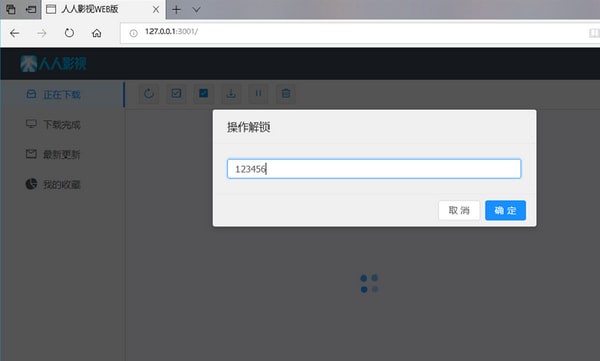The height and width of the screenshot is (361, 600).
Task: Close the 人人影视WEB版 tab
Action: coord(156,10)
